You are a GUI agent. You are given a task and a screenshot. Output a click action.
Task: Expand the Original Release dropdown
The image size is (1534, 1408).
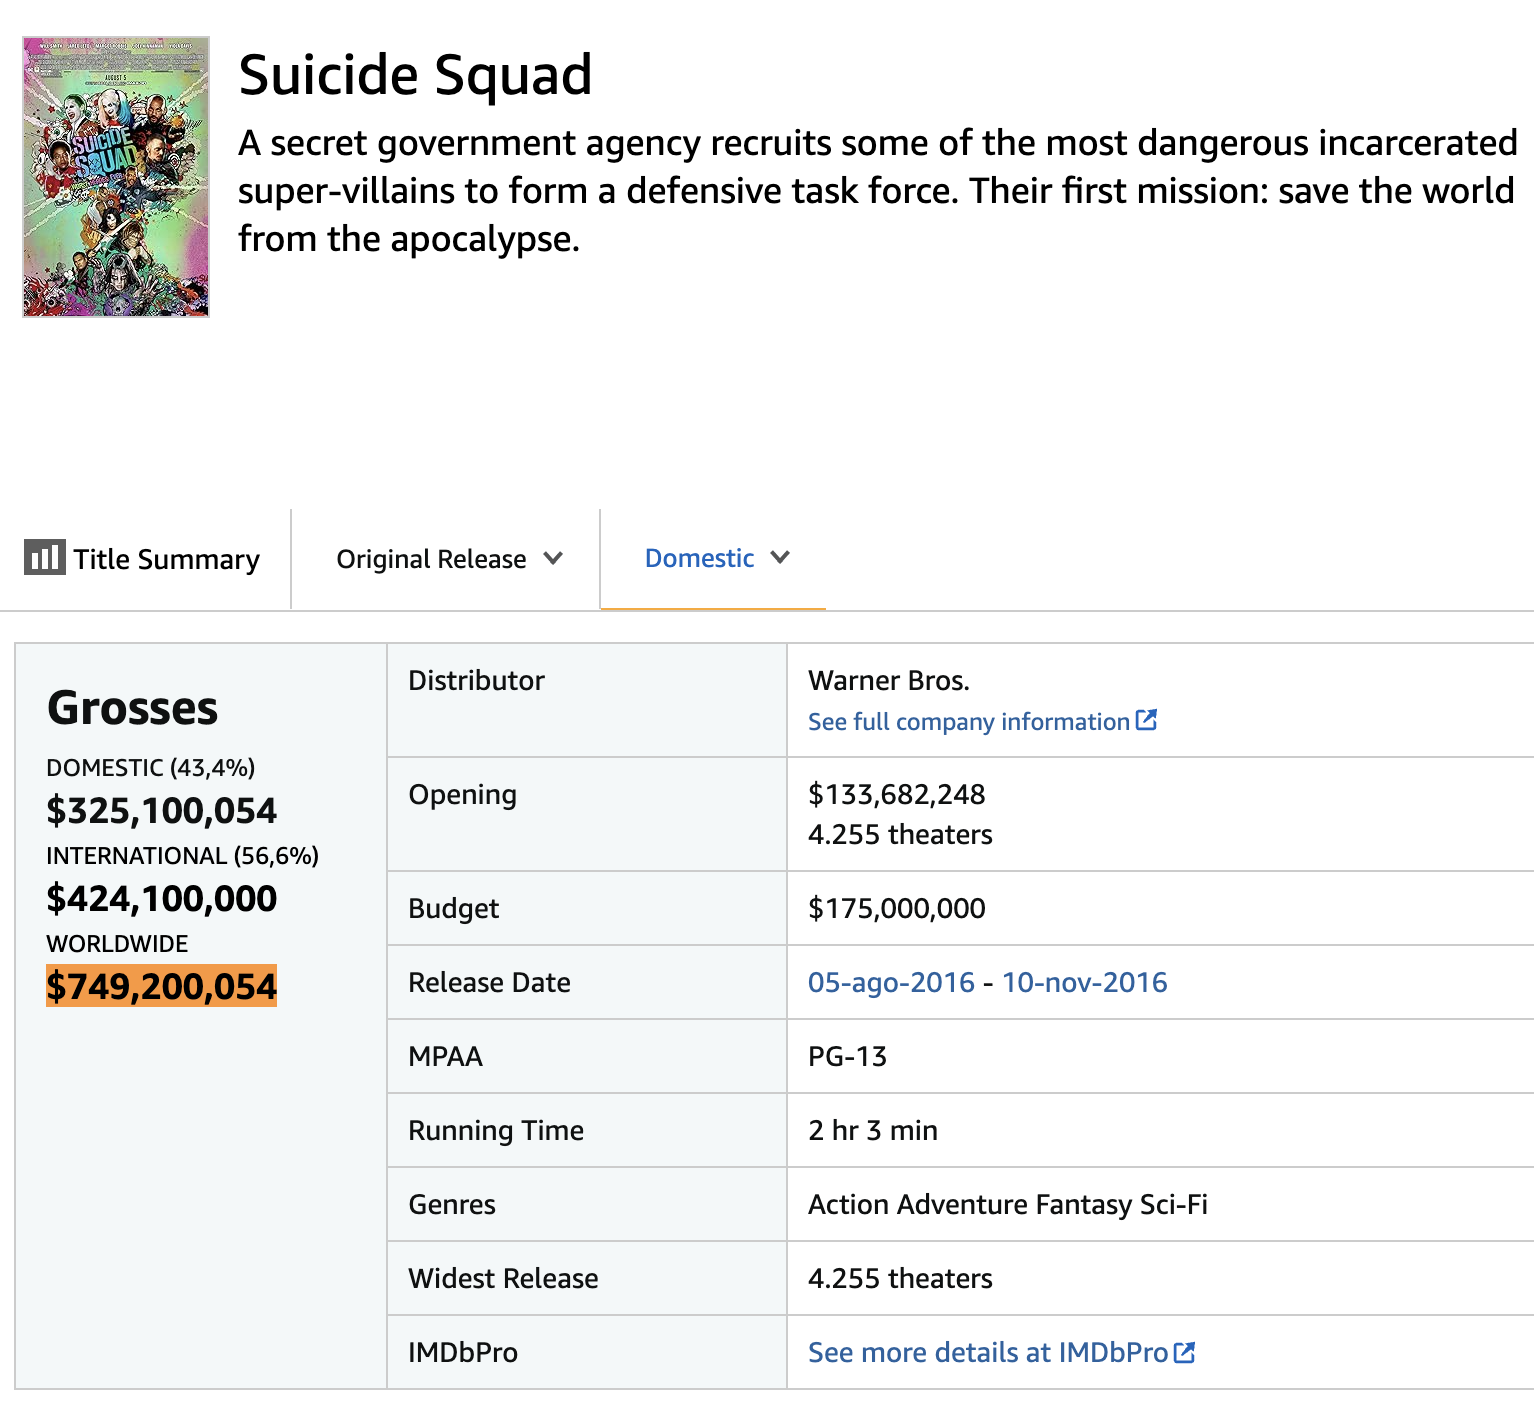click(449, 559)
